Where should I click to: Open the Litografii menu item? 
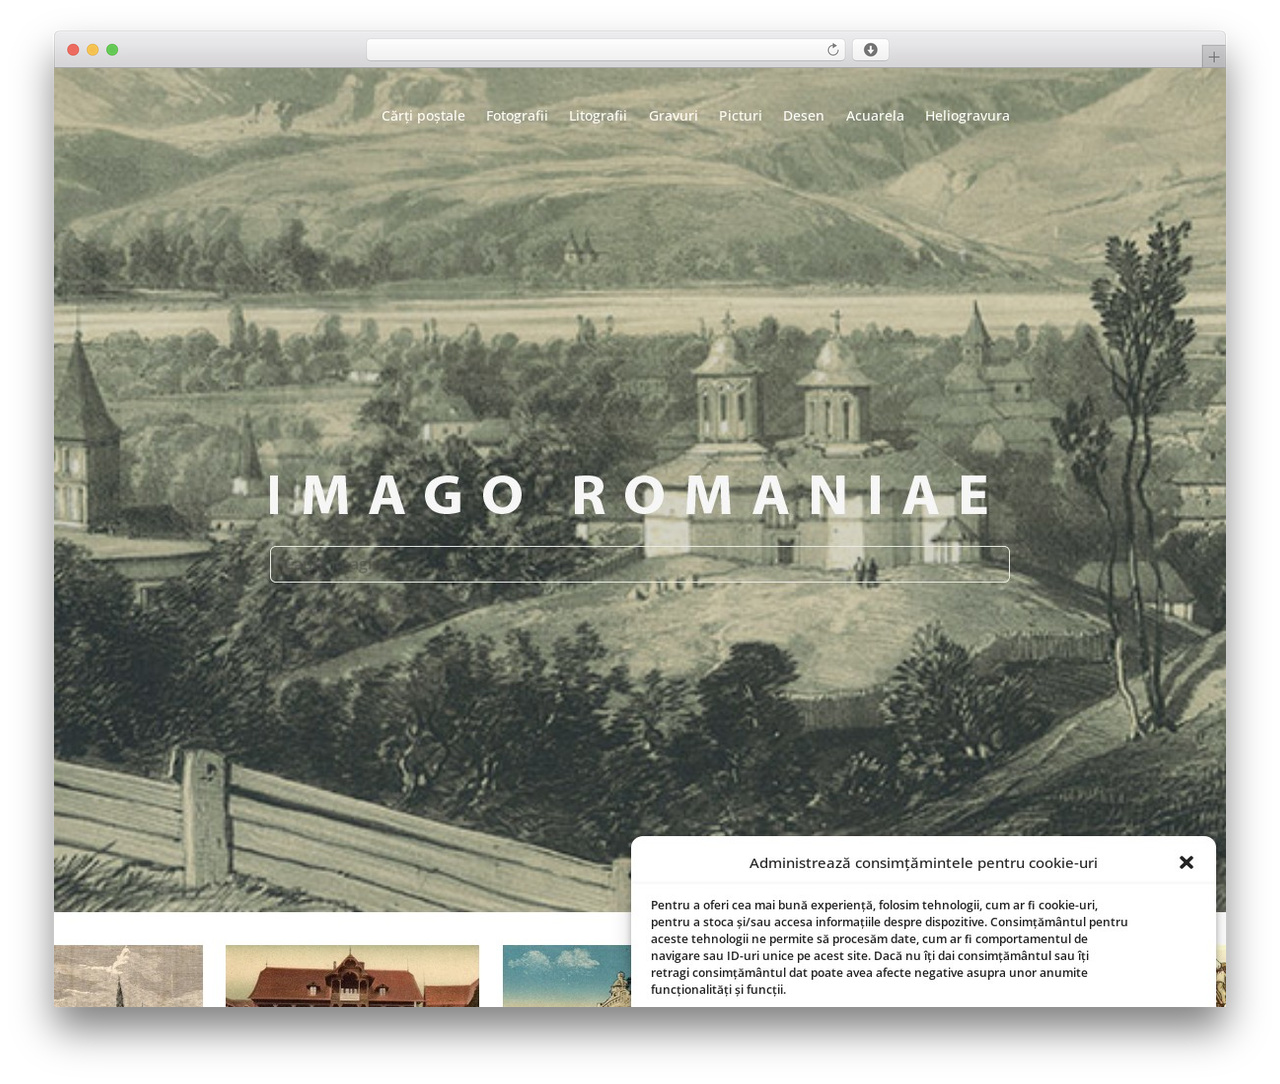pos(598,116)
